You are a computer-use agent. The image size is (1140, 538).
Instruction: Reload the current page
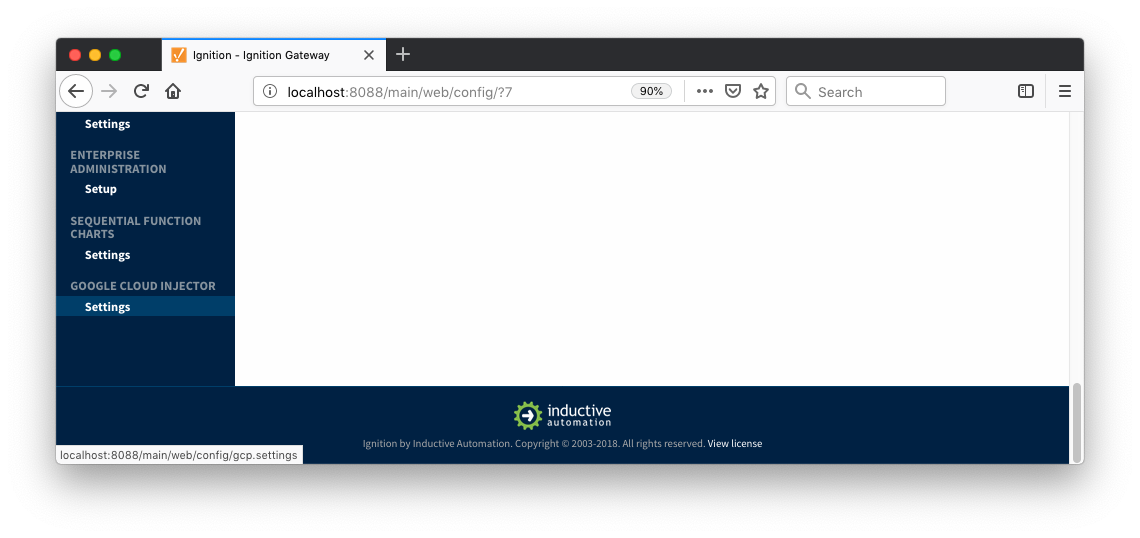click(141, 91)
